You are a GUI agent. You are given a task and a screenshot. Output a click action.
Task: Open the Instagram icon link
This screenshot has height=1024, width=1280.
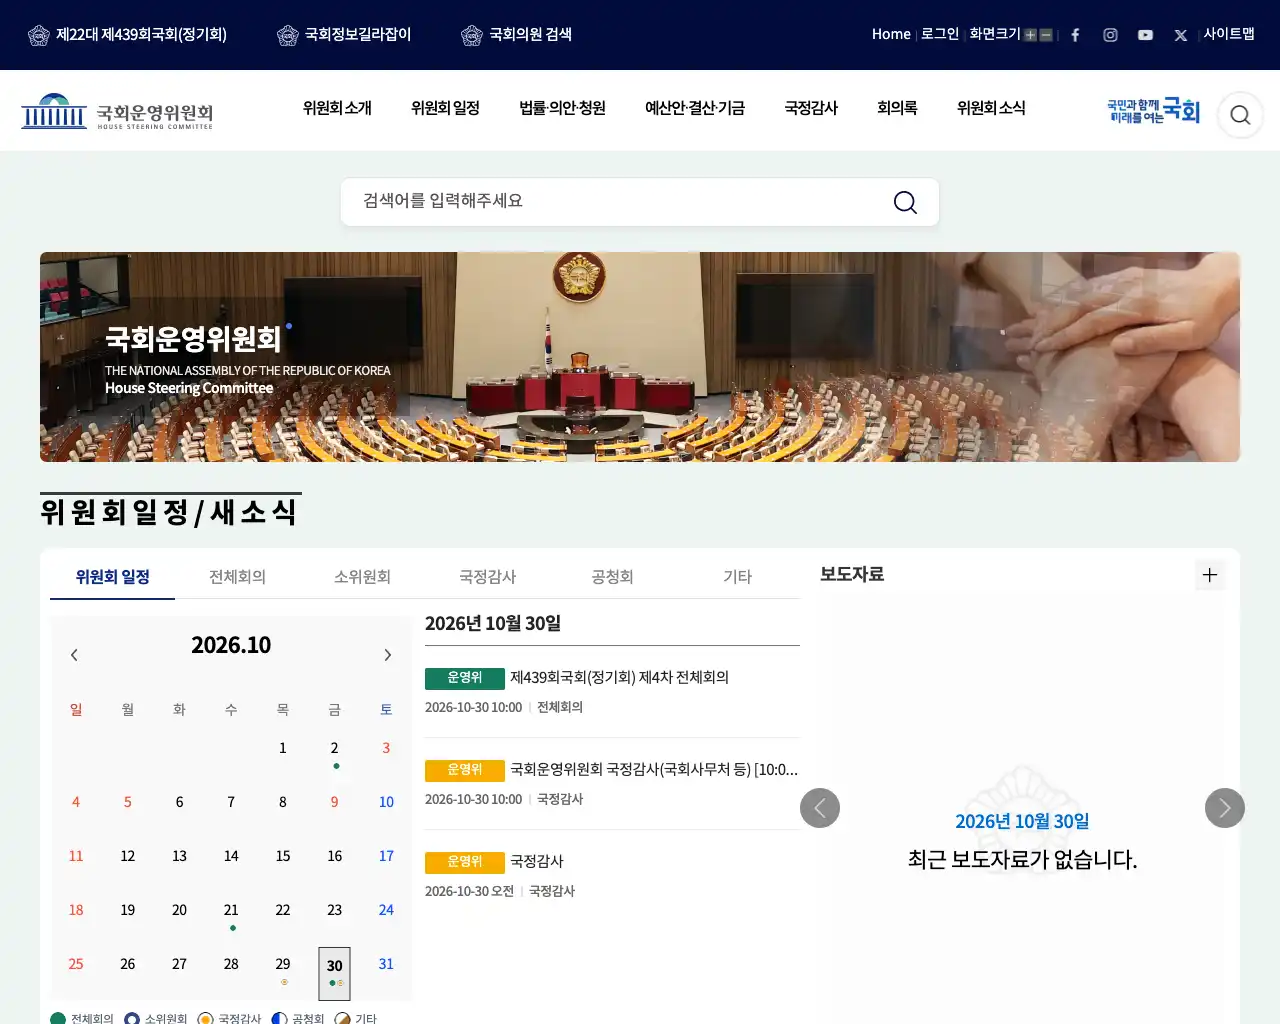pos(1110,35)
